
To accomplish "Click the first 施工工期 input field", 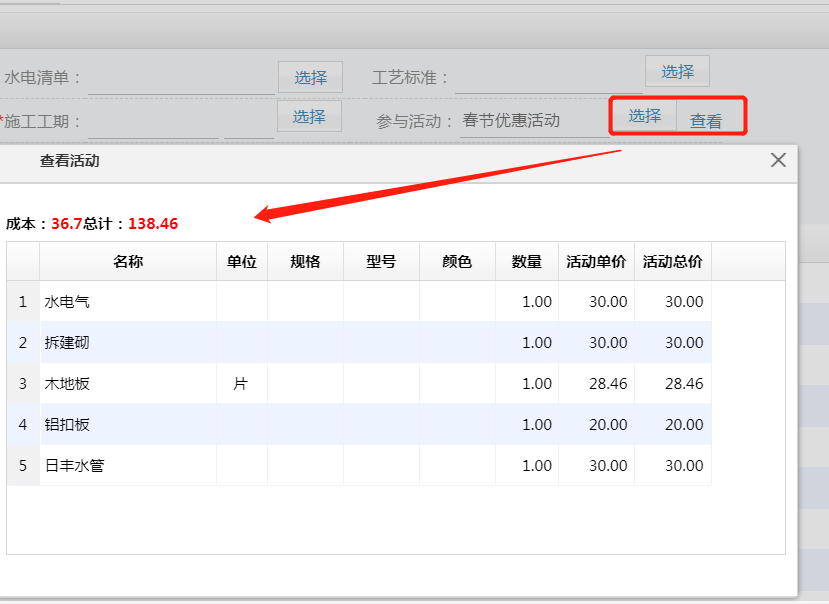I will 152,122.
